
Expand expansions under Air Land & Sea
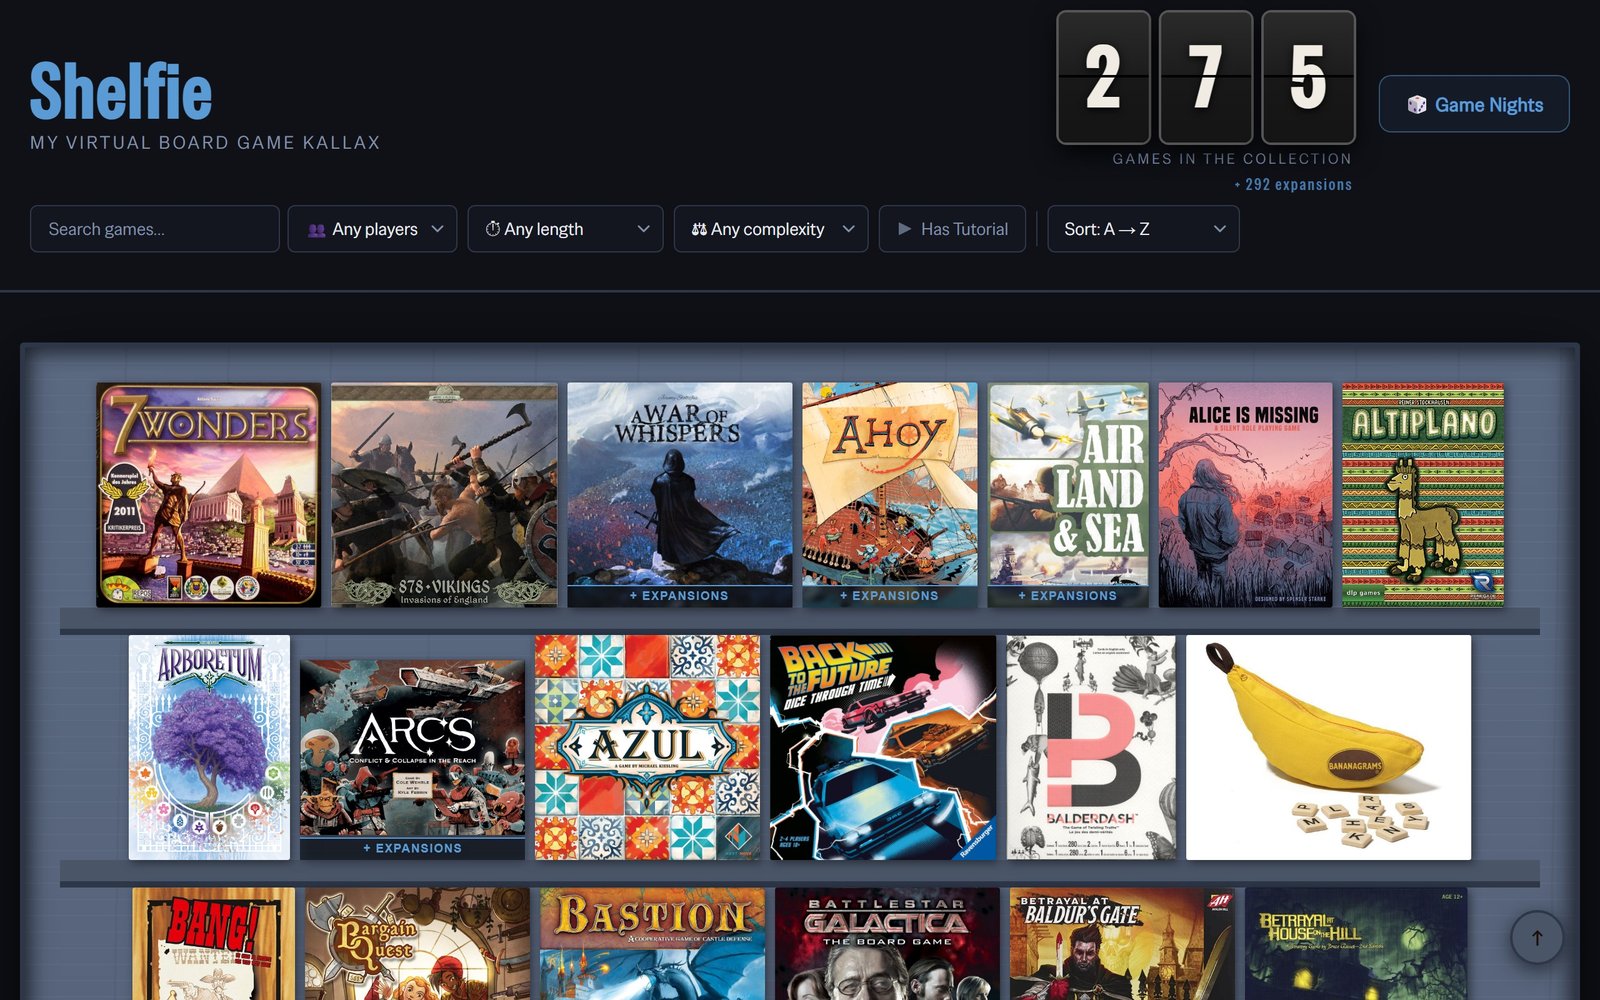(1068, 596)
